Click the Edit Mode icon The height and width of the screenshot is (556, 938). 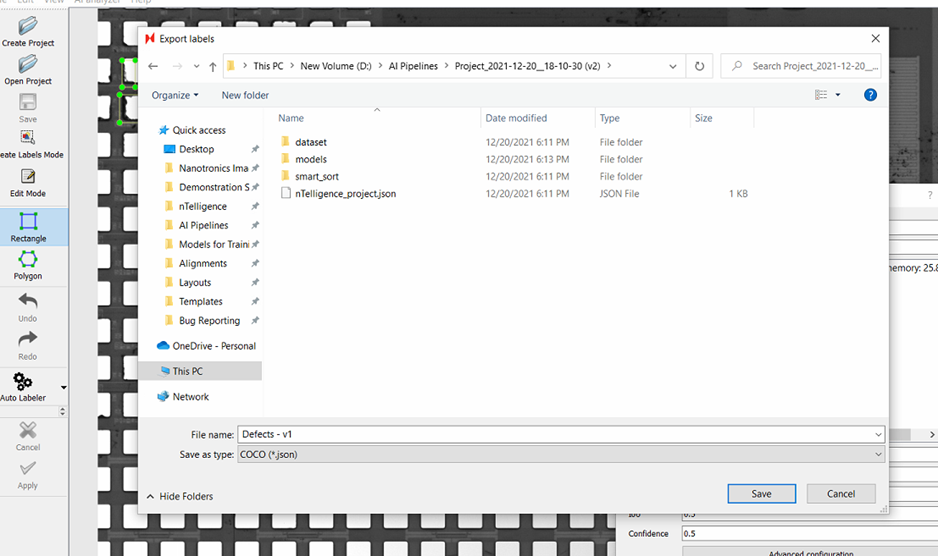pos(28,178)
